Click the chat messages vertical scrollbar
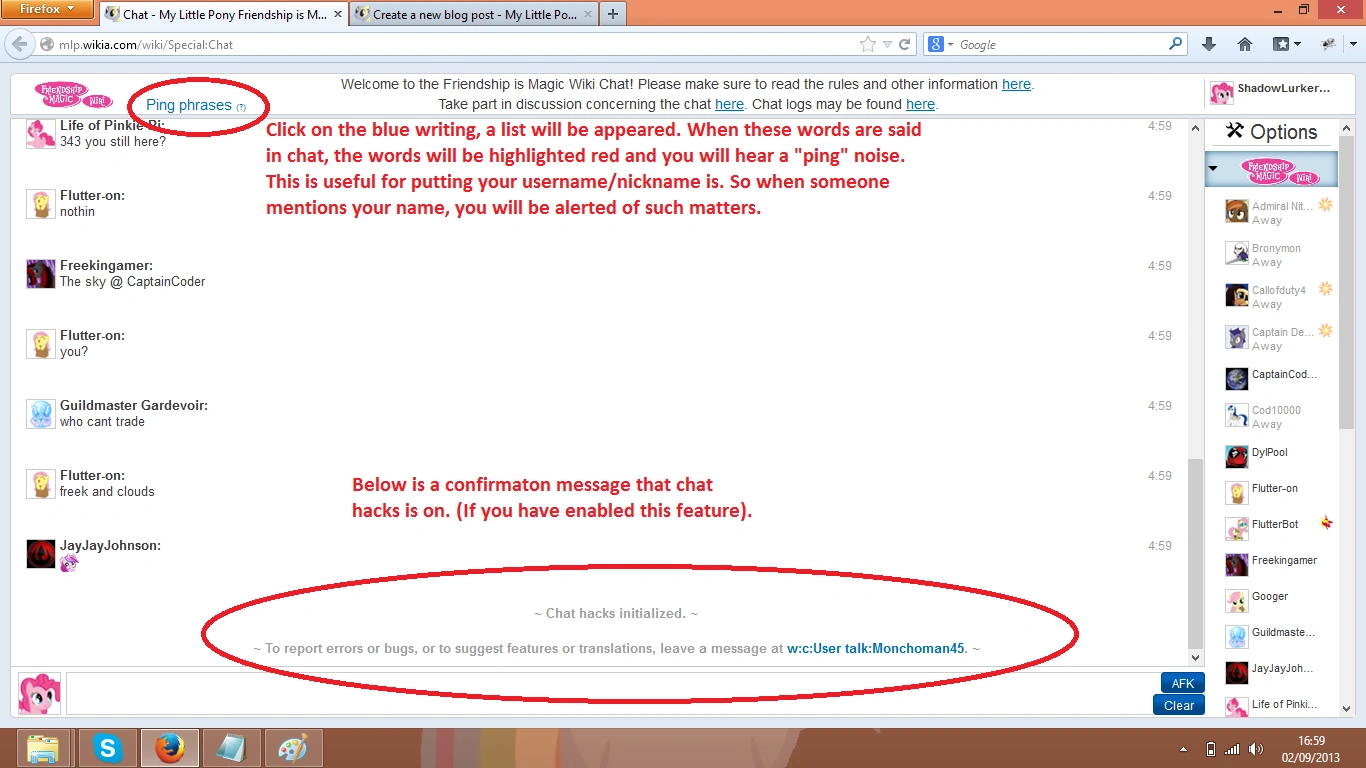The image size is (1366, 768). tap(1195, 555)
